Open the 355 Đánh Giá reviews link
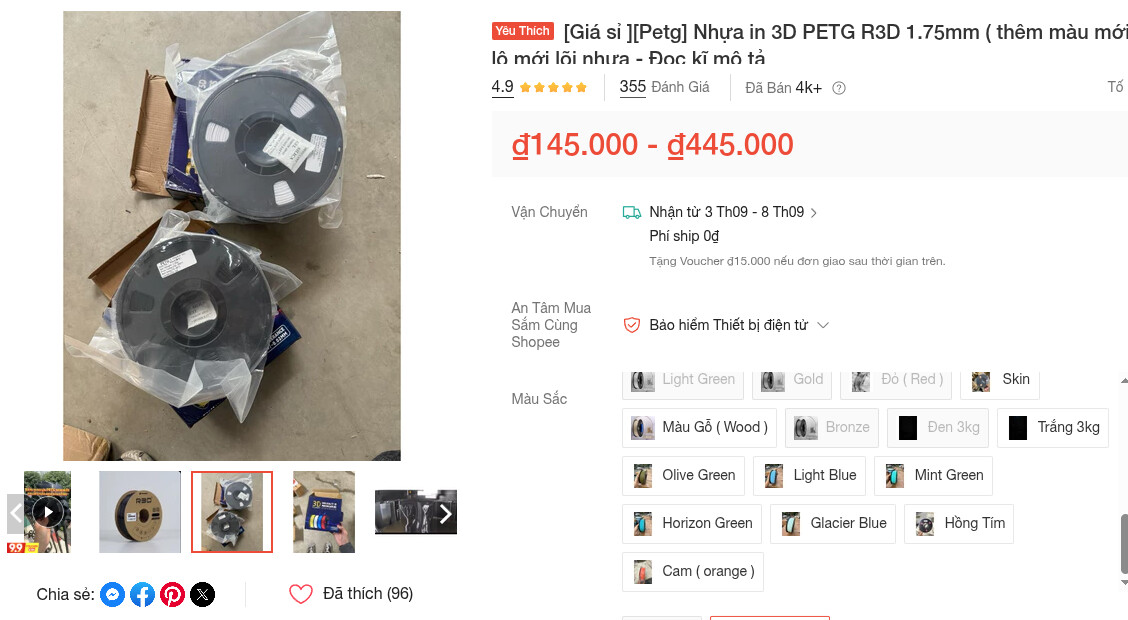Image resolution: width=1128 pixels, height=620 pixels. [665, 88]
